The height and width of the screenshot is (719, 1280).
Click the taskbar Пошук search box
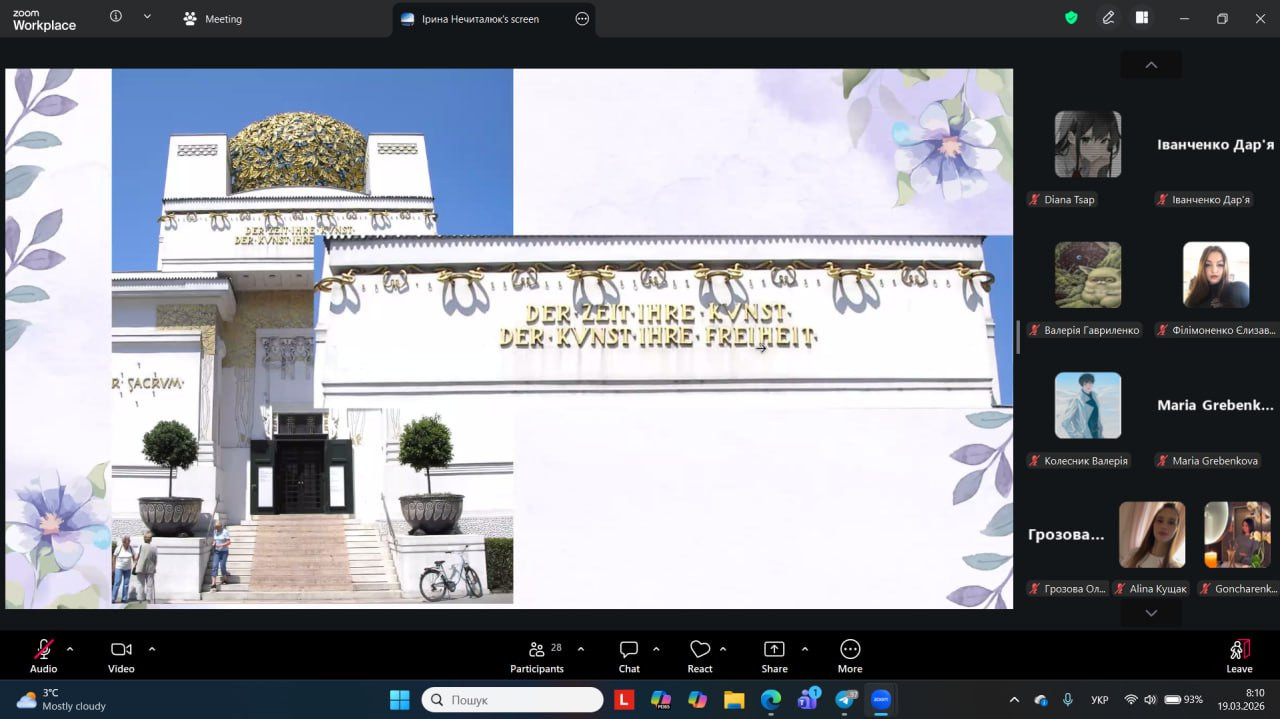pos(512,699)
